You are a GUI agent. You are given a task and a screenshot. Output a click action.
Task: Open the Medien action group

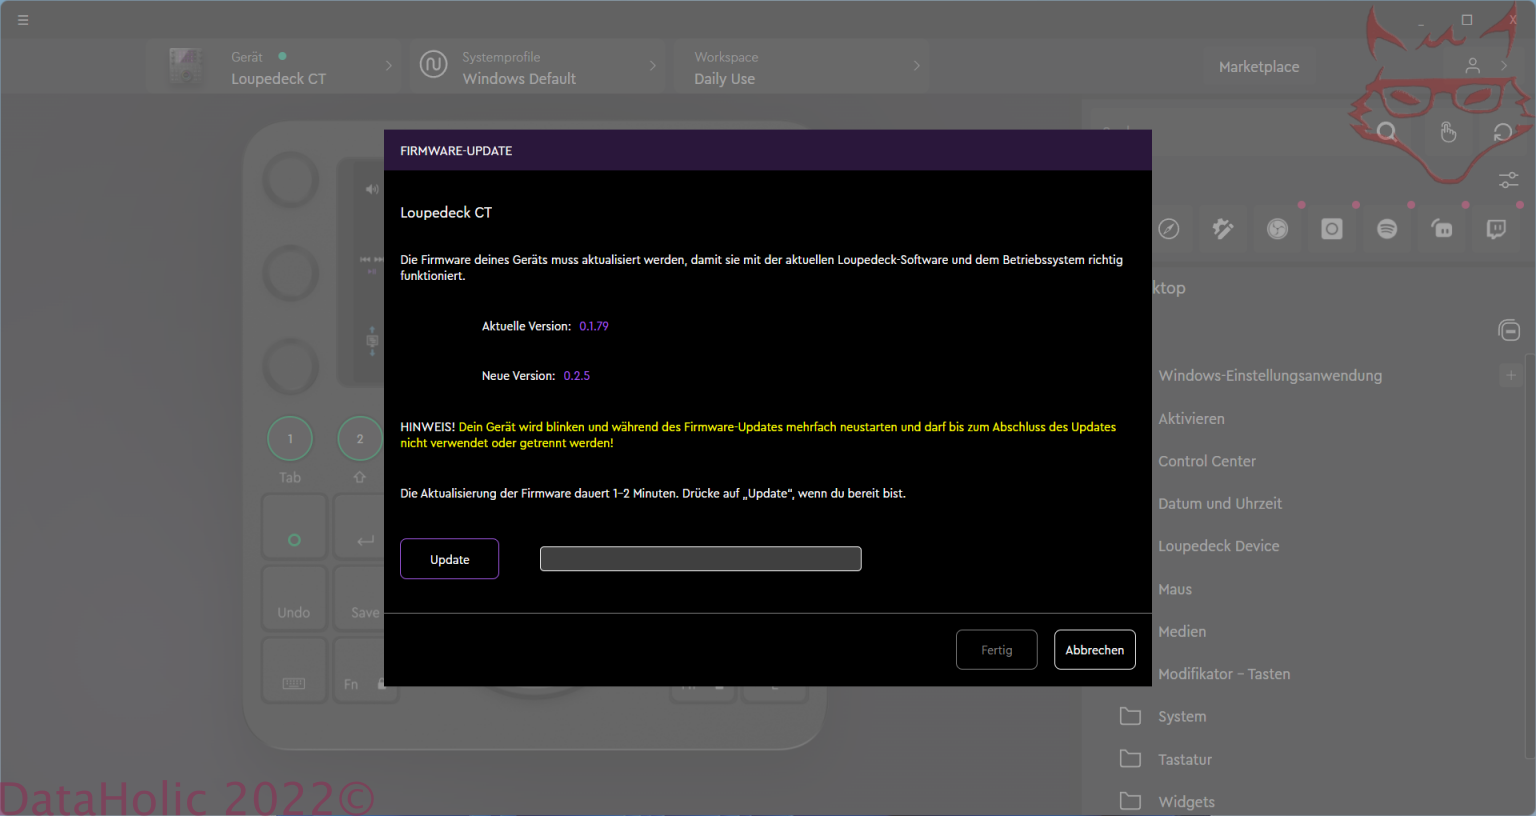[x=1182, y=632]
